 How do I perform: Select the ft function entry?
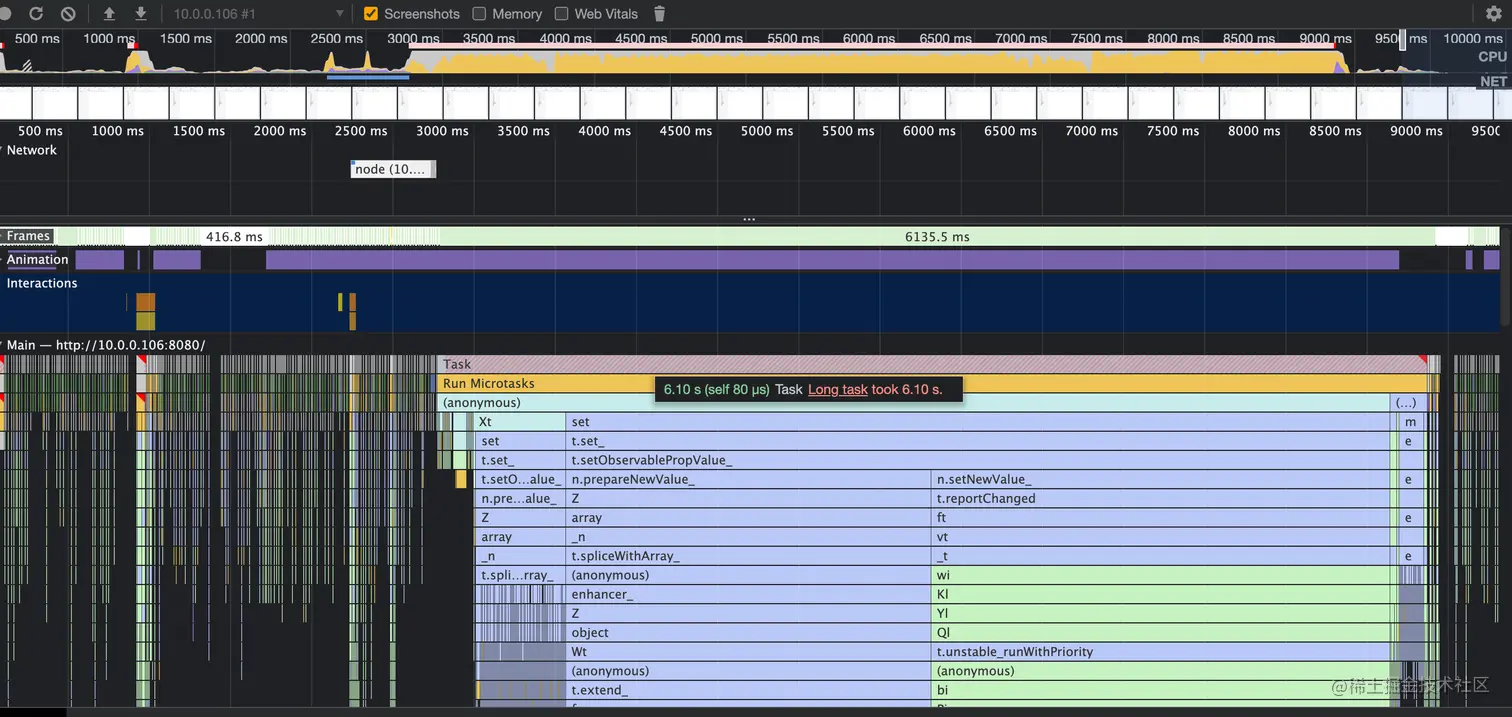[x=1162, y=518]
